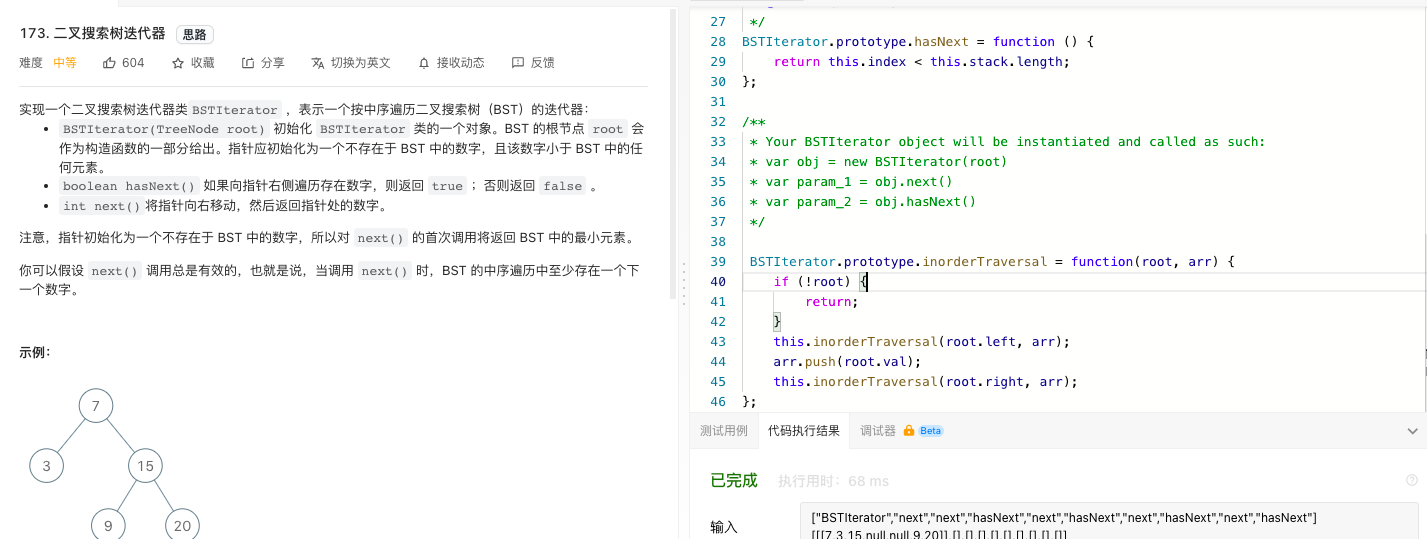Click code line return this.index < this.stack.length
Image resolution: width=1427 pixels, height=539 pixels.
(x=921, y=61)
